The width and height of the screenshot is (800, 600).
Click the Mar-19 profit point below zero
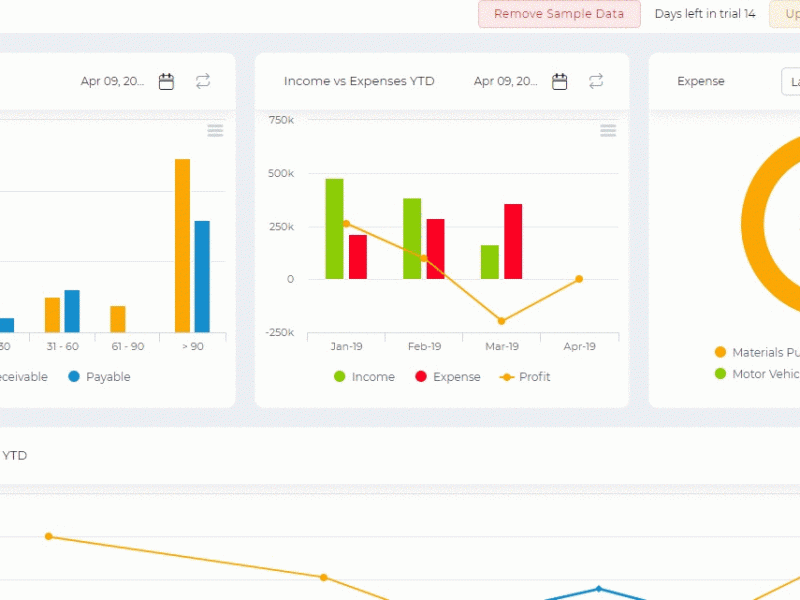[502, 321]
